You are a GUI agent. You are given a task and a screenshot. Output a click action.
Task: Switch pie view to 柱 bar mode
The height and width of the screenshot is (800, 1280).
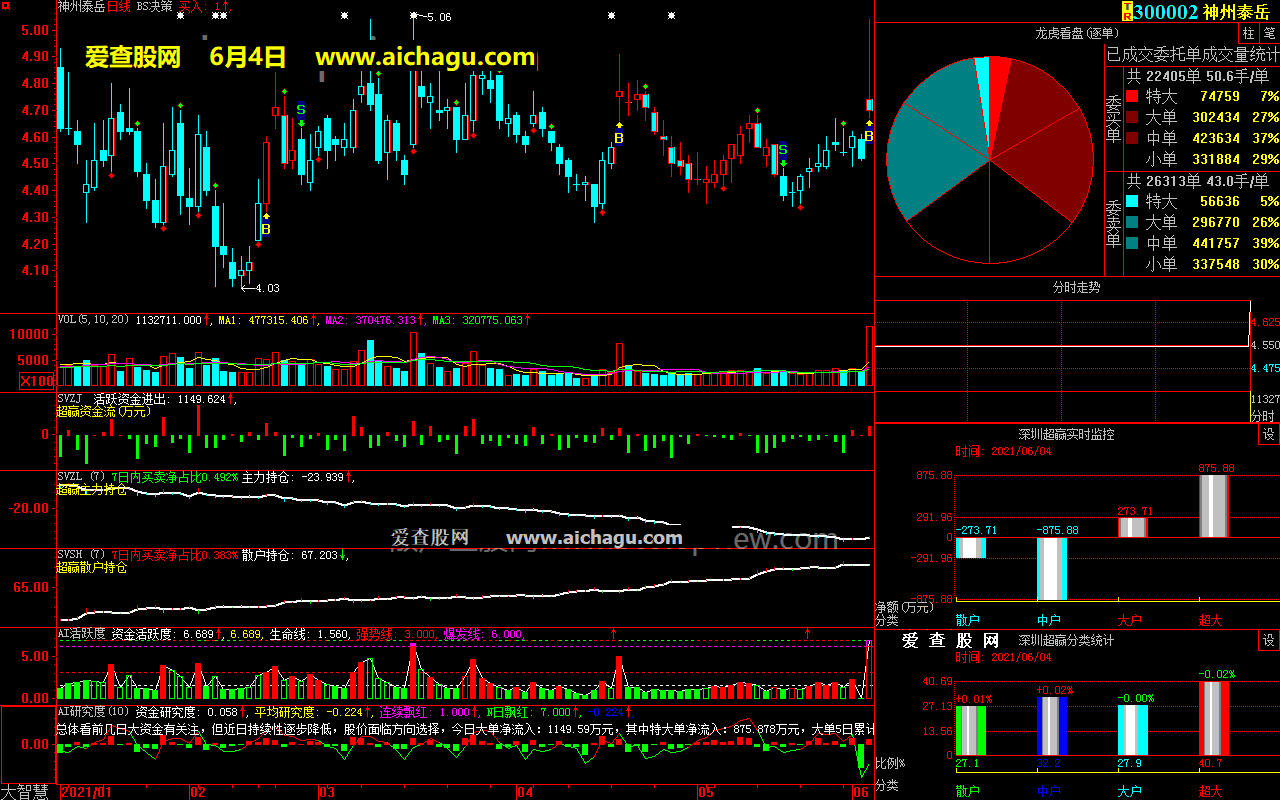pos(1249,34)
